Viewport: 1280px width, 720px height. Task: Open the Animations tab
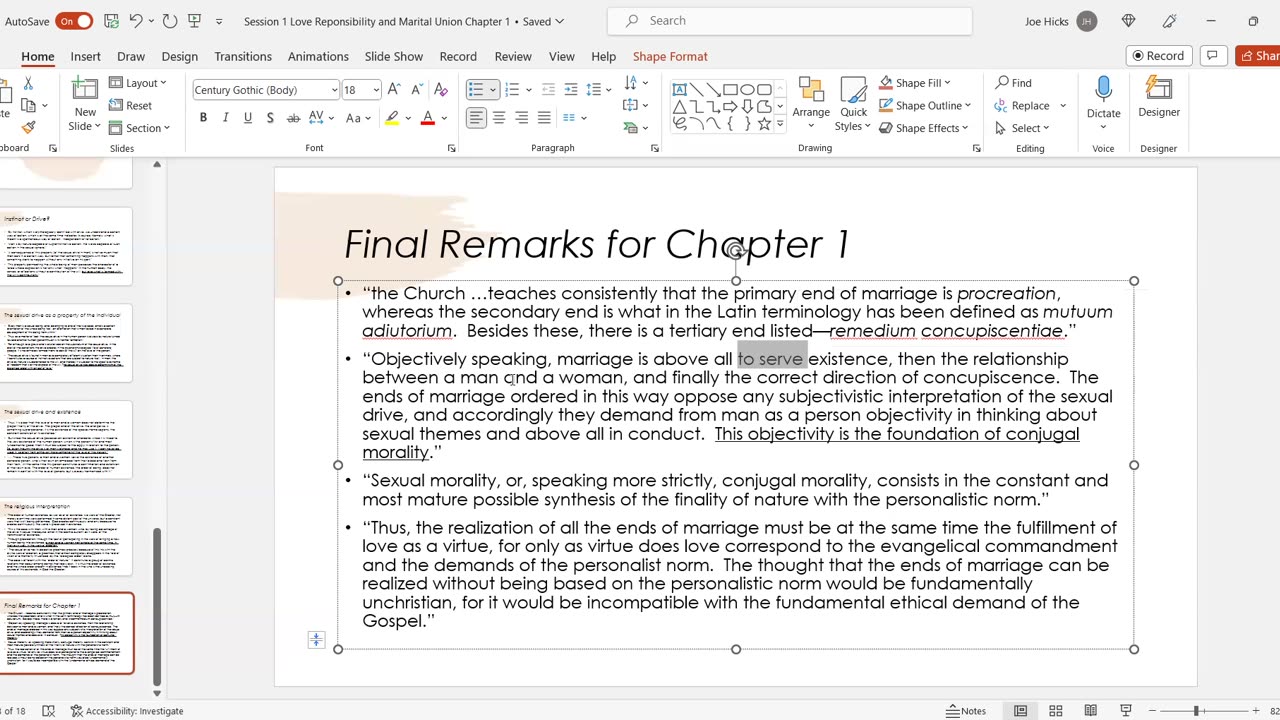pos(318,57)
